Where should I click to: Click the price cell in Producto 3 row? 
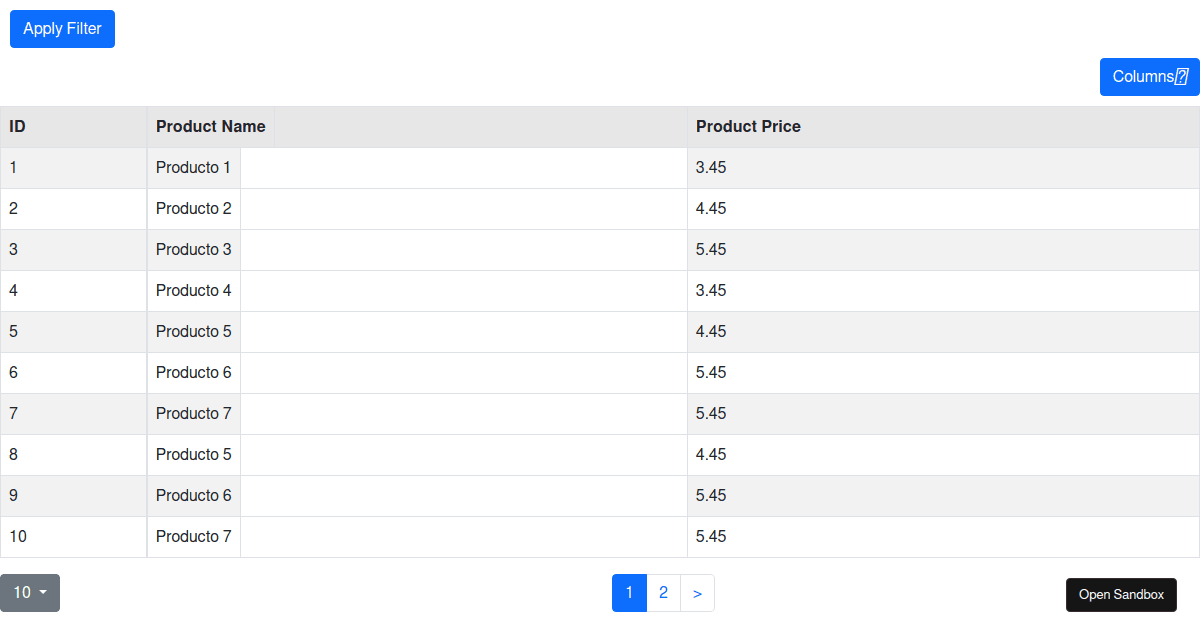(x=942, y=250)
